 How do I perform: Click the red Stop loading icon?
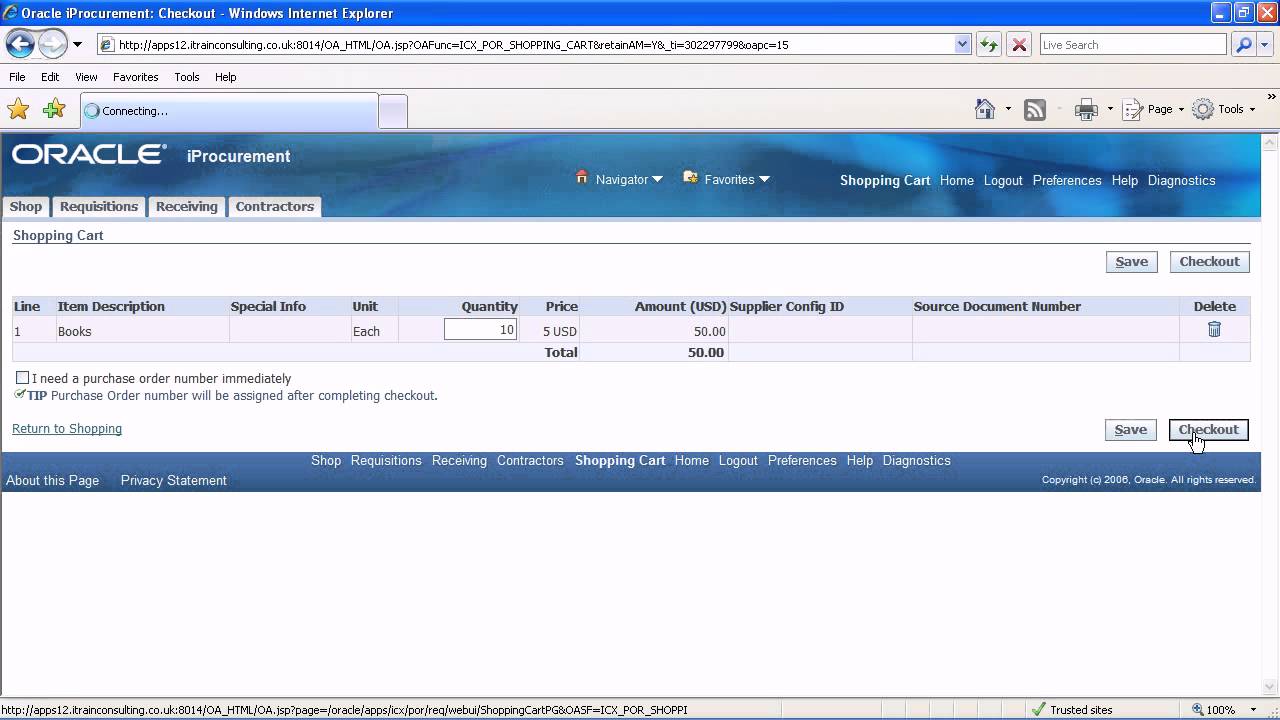(x=1019, y=45)
